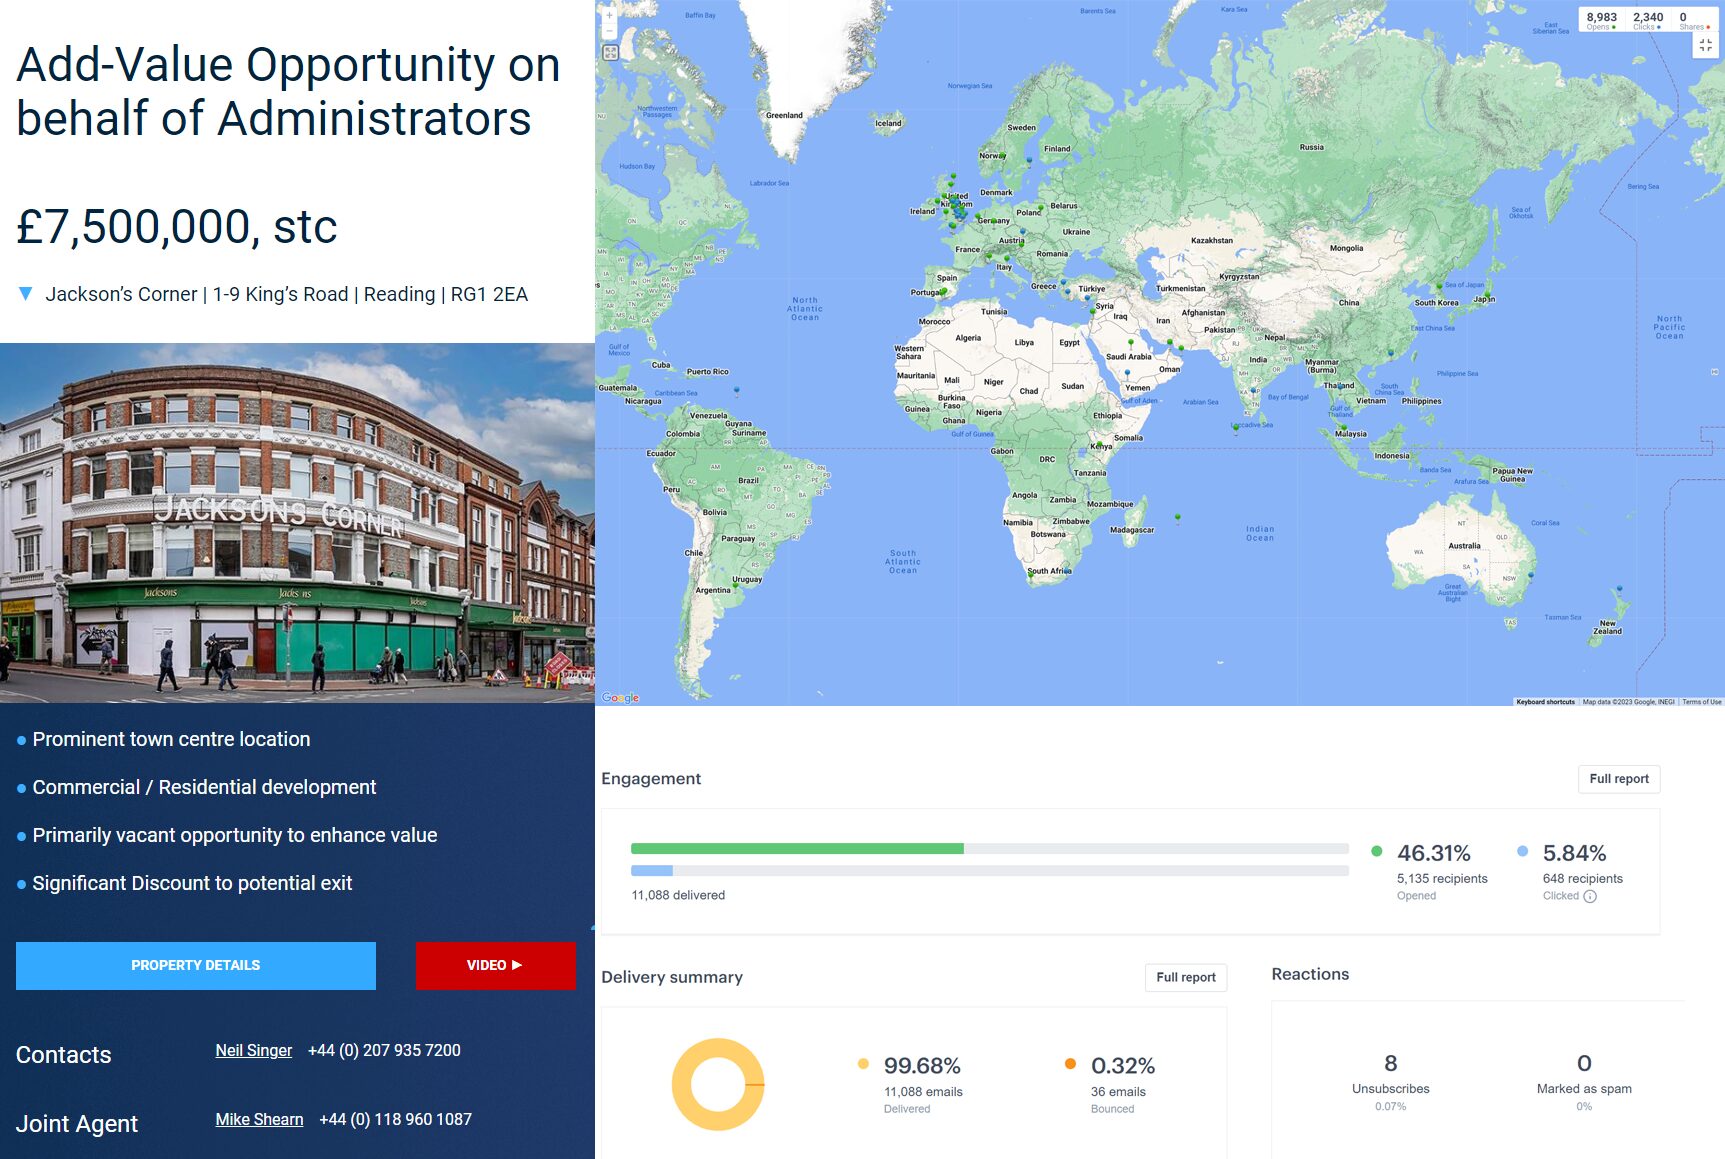Click the '0.32%' bounced value
1725x1159 pixels.
[x=1123, y=1066]
